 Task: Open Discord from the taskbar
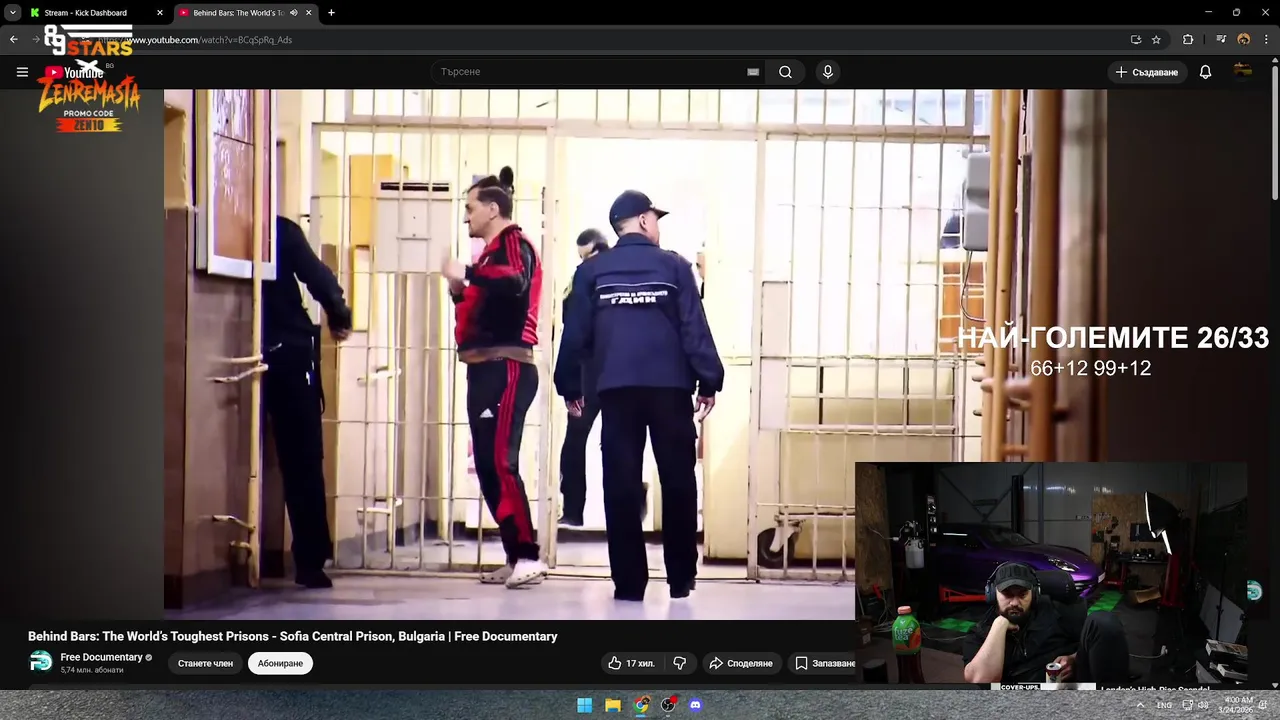[696, 705]
